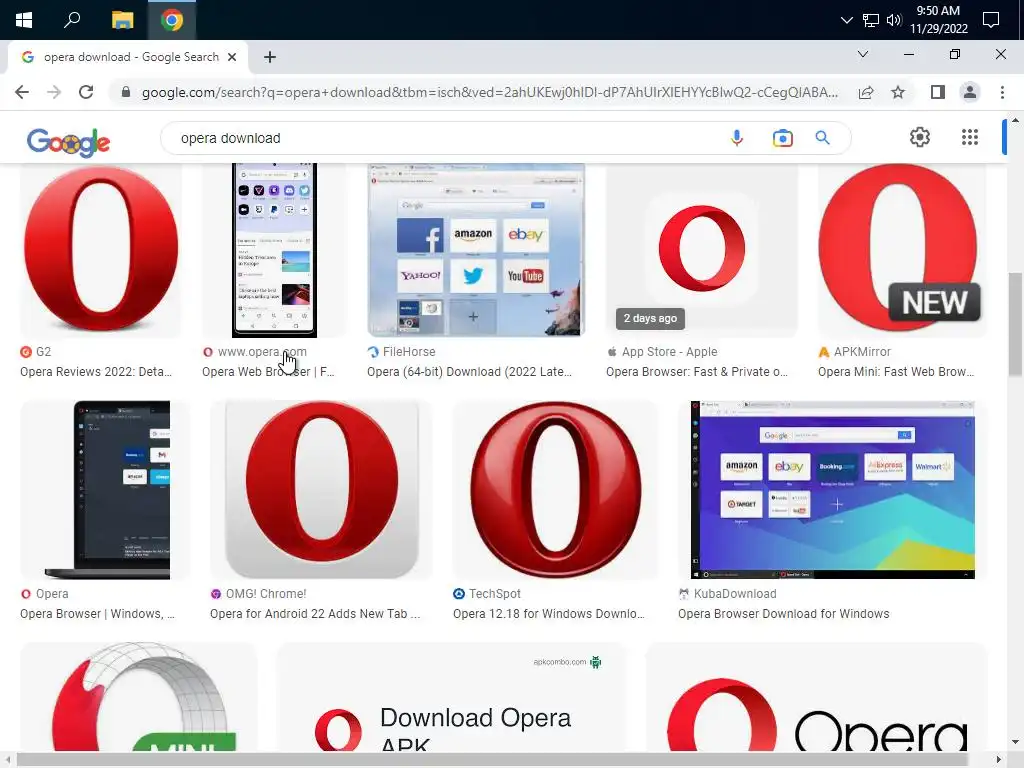View site information lock icon

point(126,92)
